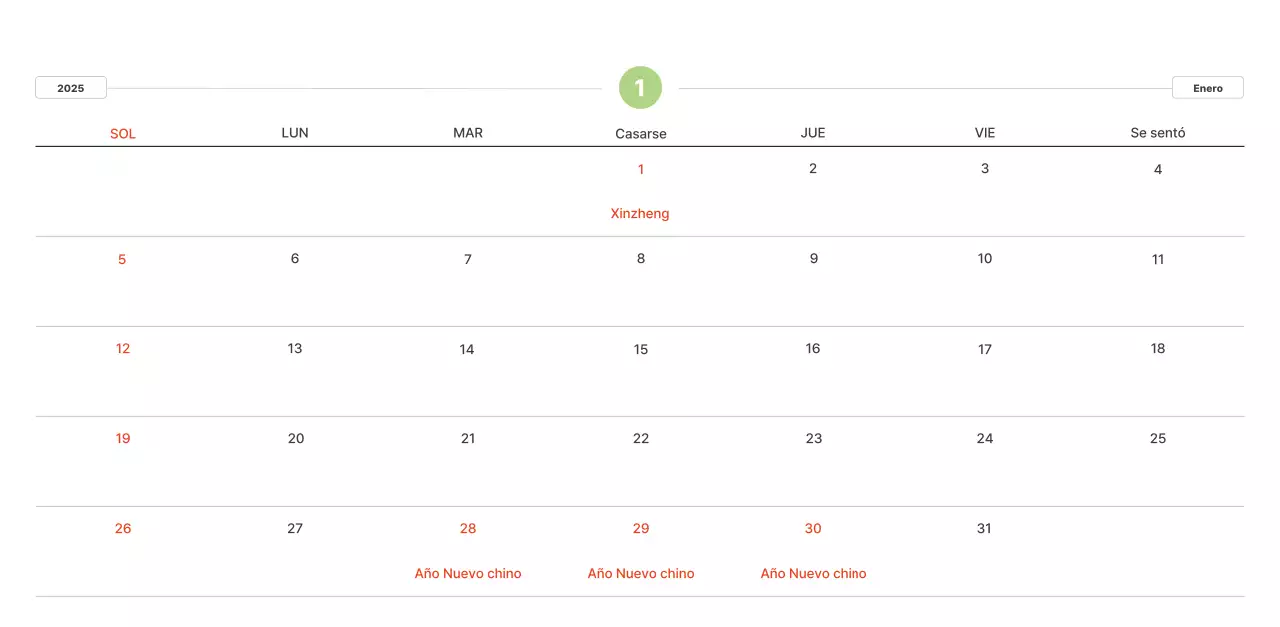The height and width of the screenshot is (627, 1280).
Task: Click the Casarse weekday header
Action: pos(641,133)
